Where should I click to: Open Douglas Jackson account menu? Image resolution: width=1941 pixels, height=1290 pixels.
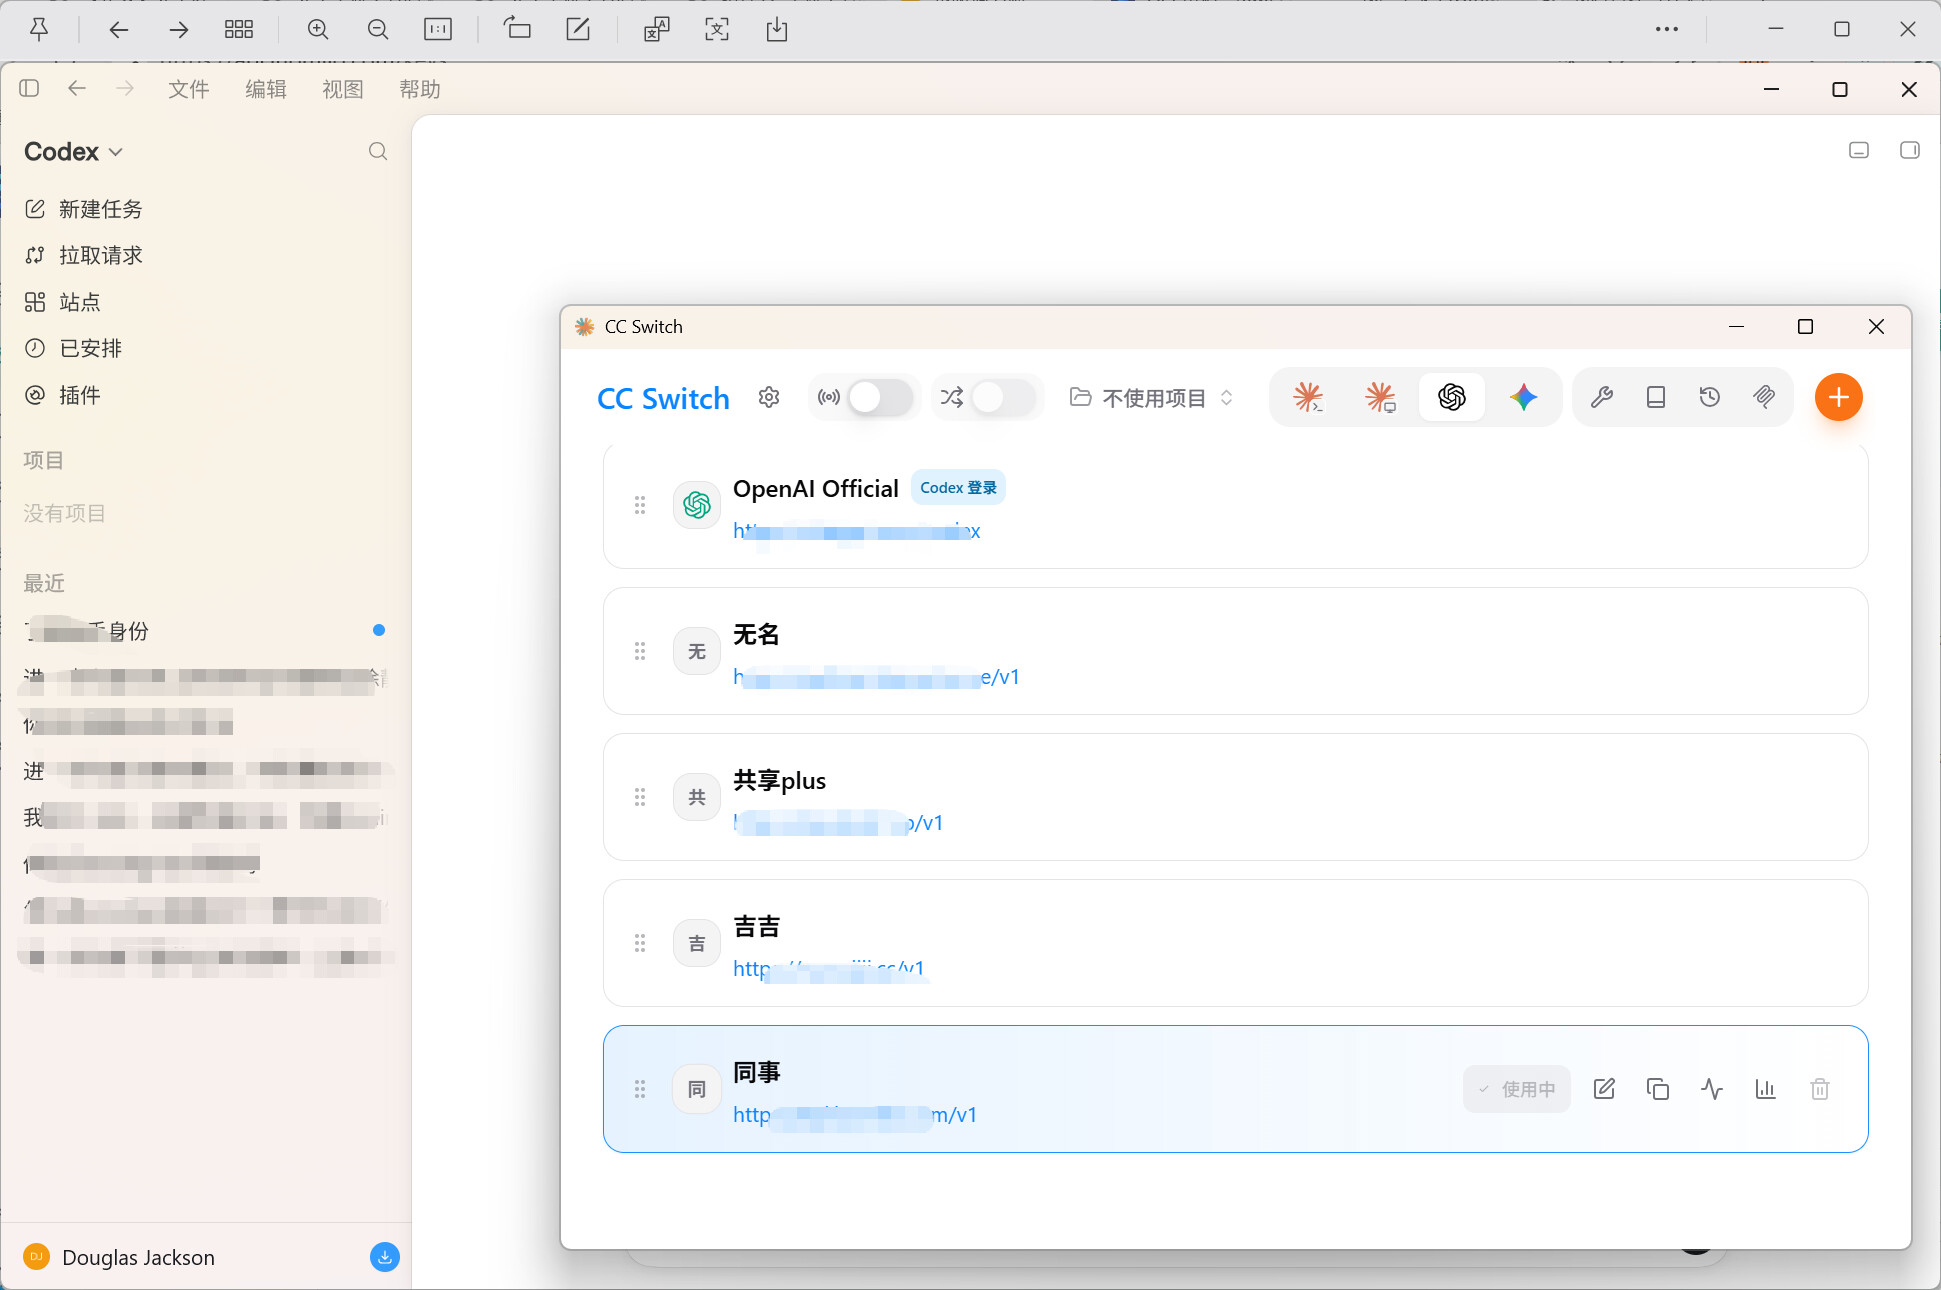pyautogui.click(x=120, y=1257)
